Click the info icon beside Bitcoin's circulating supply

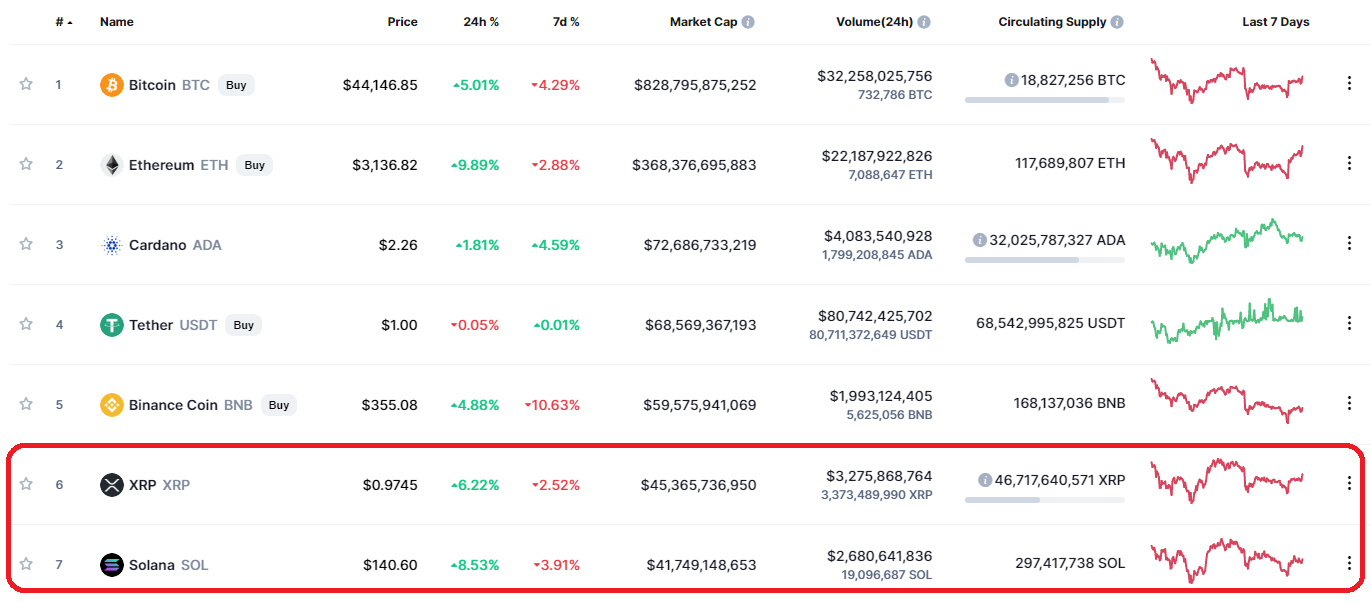pos(1011,80)
